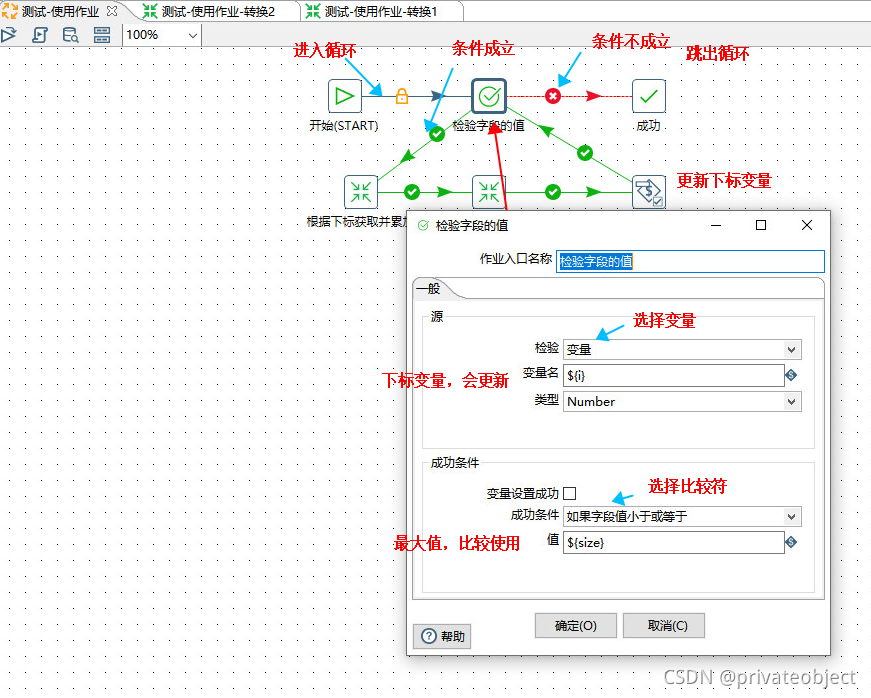Close the 检验字段的值 dialog
The height and width of the screenshot is (698, 871).
coord(807,225)
